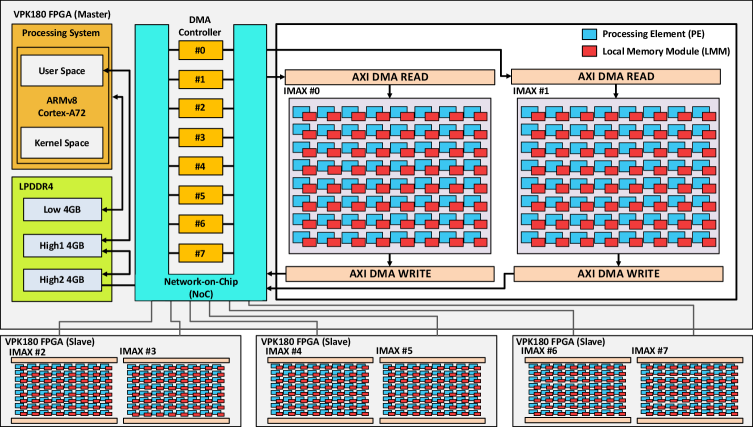The width and height of the screenshot is (753, 427).
Task: Click AXI DMA WRITE below IMAX #0
Action: tap(390, 274)
